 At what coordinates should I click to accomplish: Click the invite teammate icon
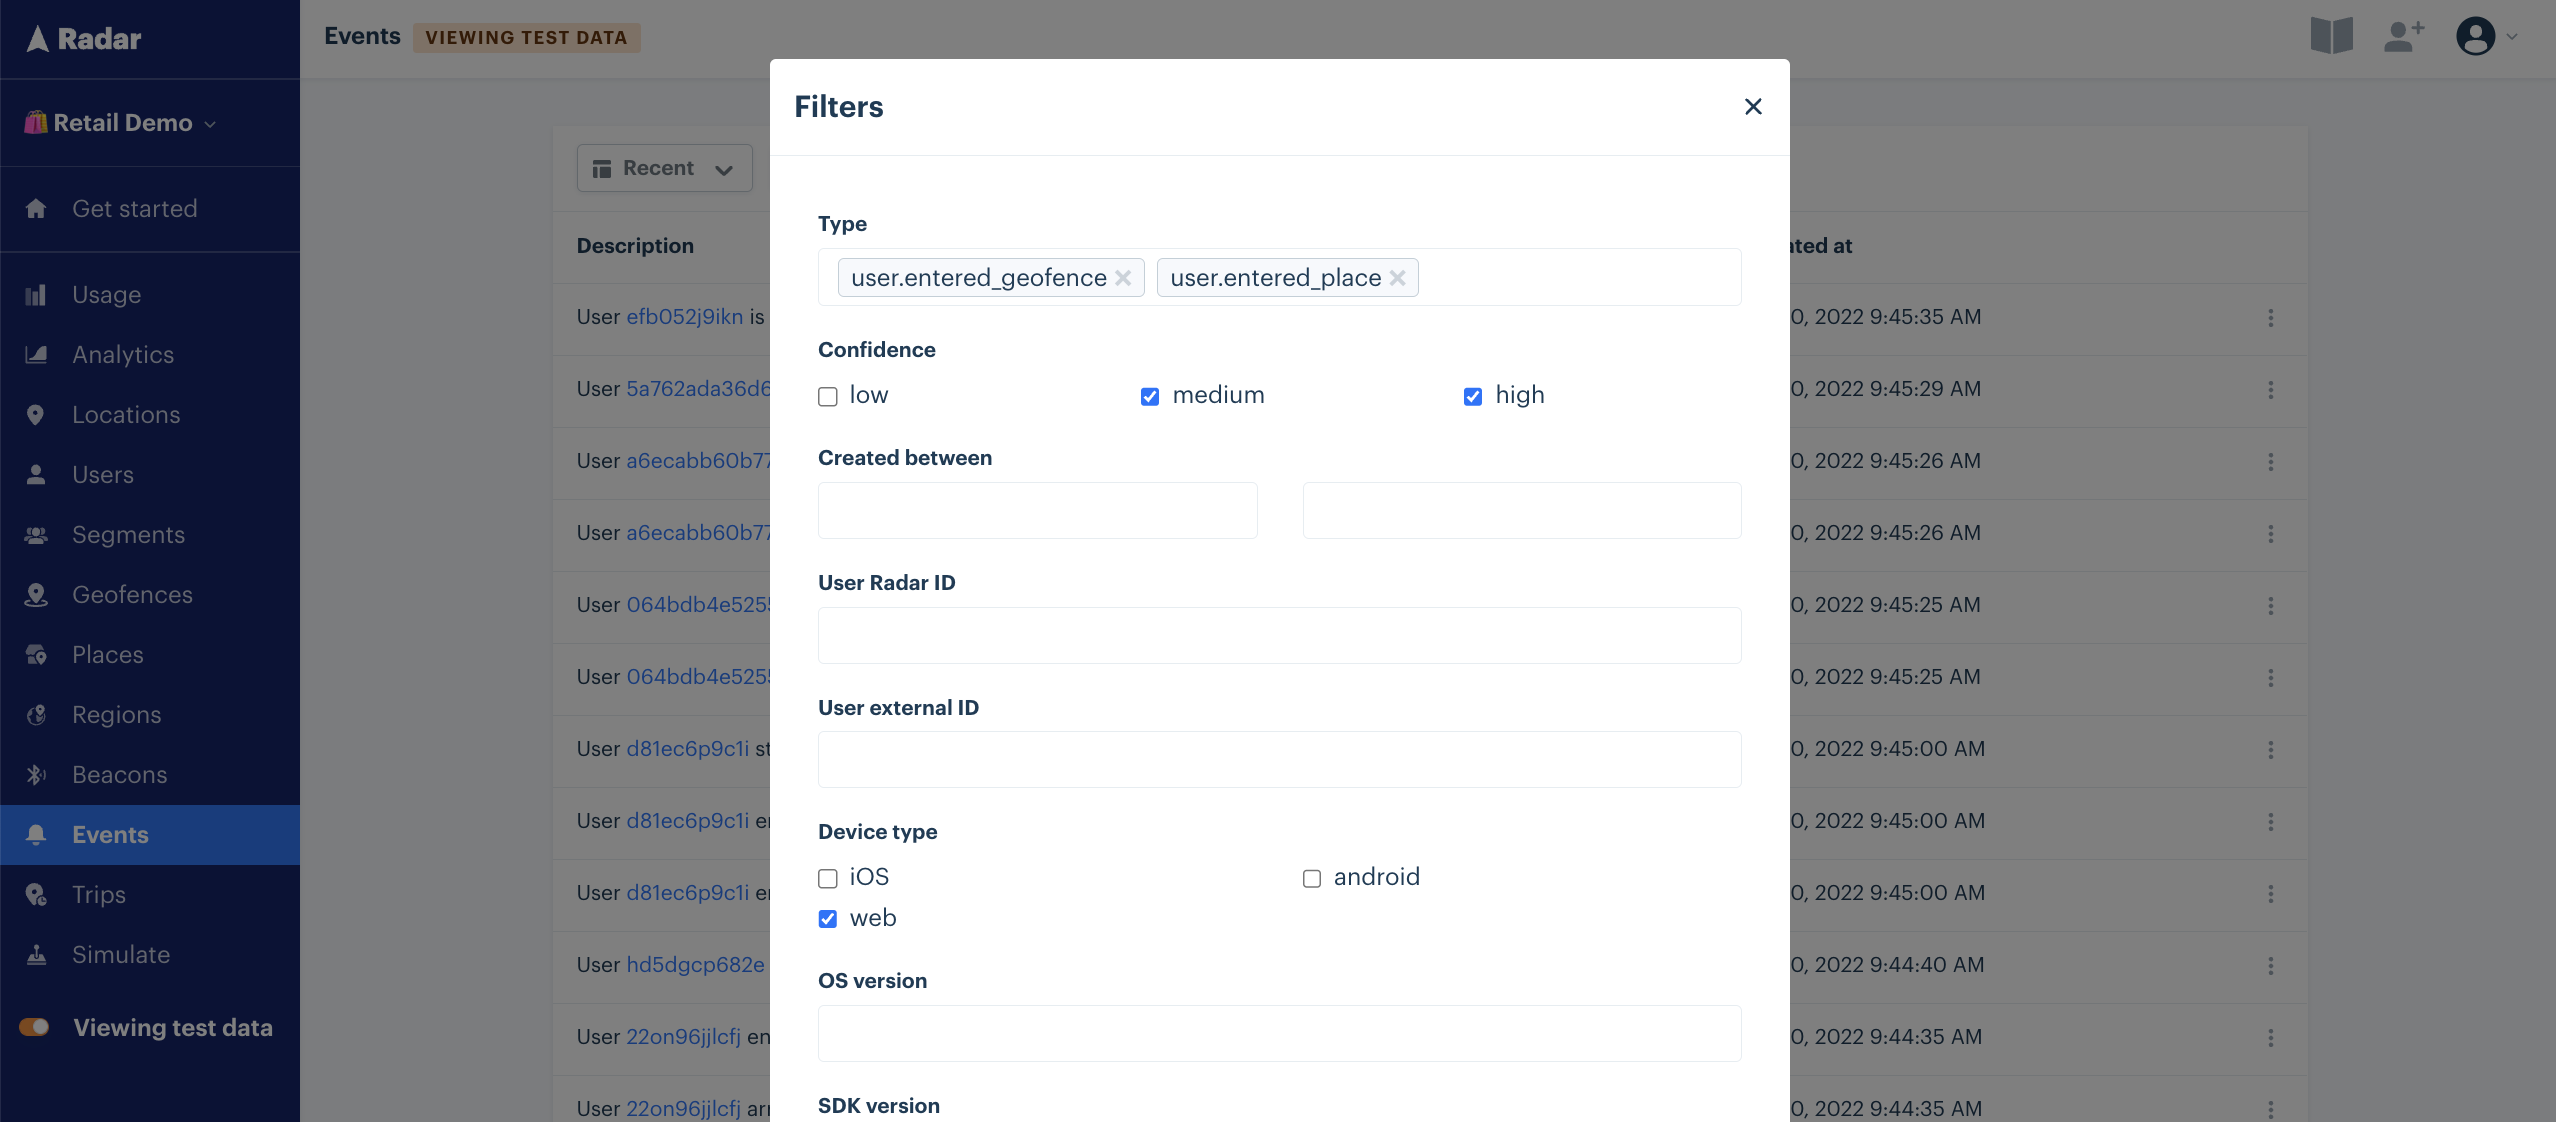2403,37
